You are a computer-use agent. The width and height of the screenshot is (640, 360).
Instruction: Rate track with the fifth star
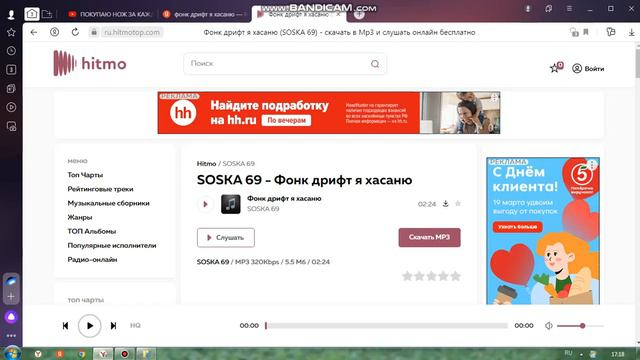pos(456,276)
